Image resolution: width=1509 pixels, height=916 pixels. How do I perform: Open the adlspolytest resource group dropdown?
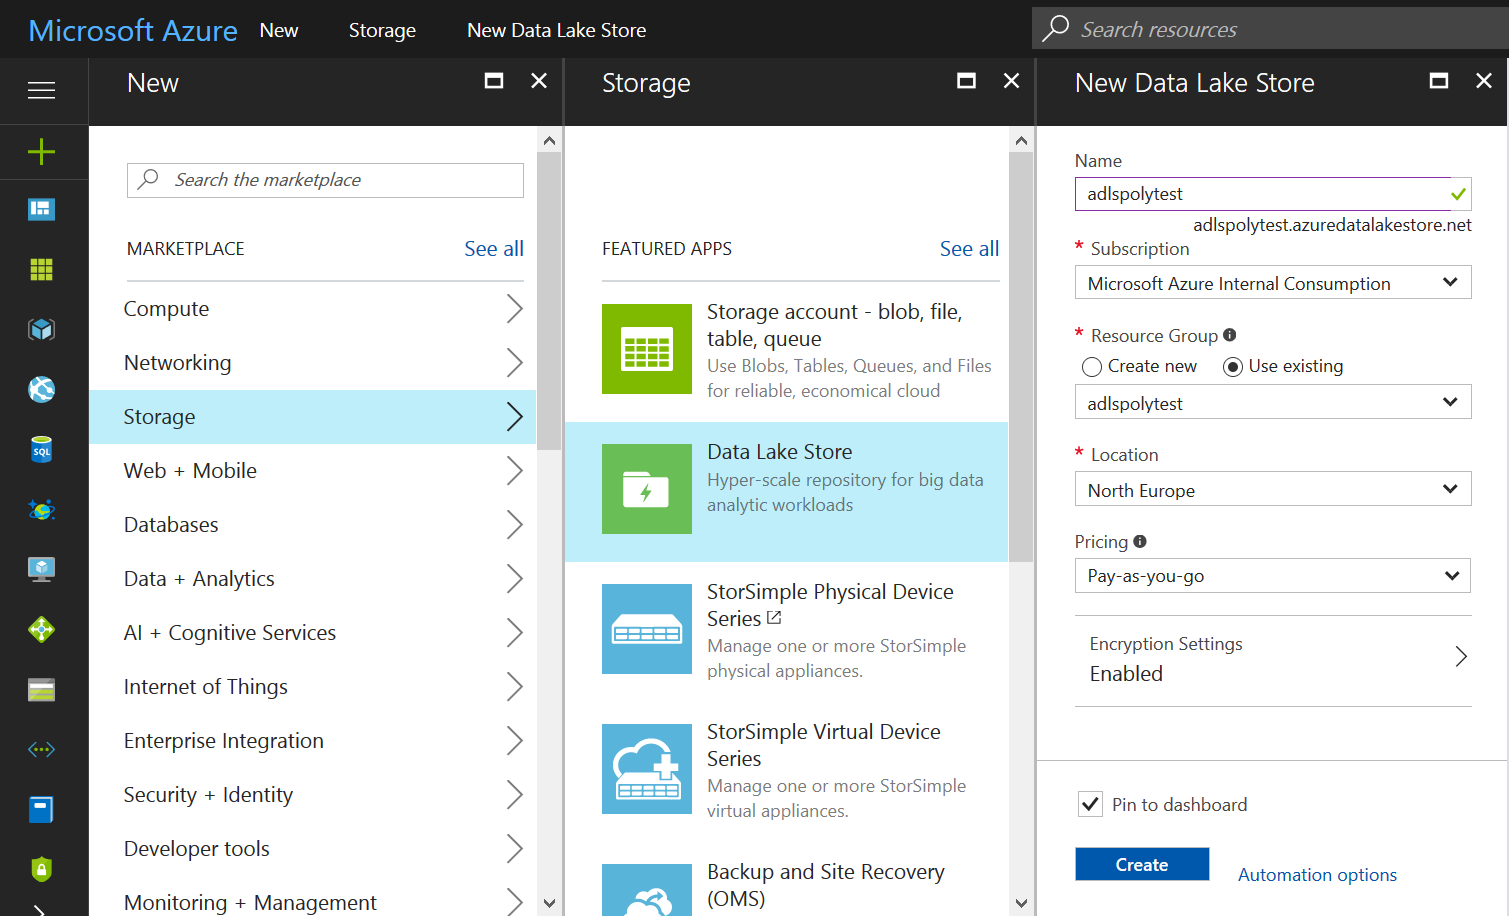pyautogui.click(x=1273, y=402)
